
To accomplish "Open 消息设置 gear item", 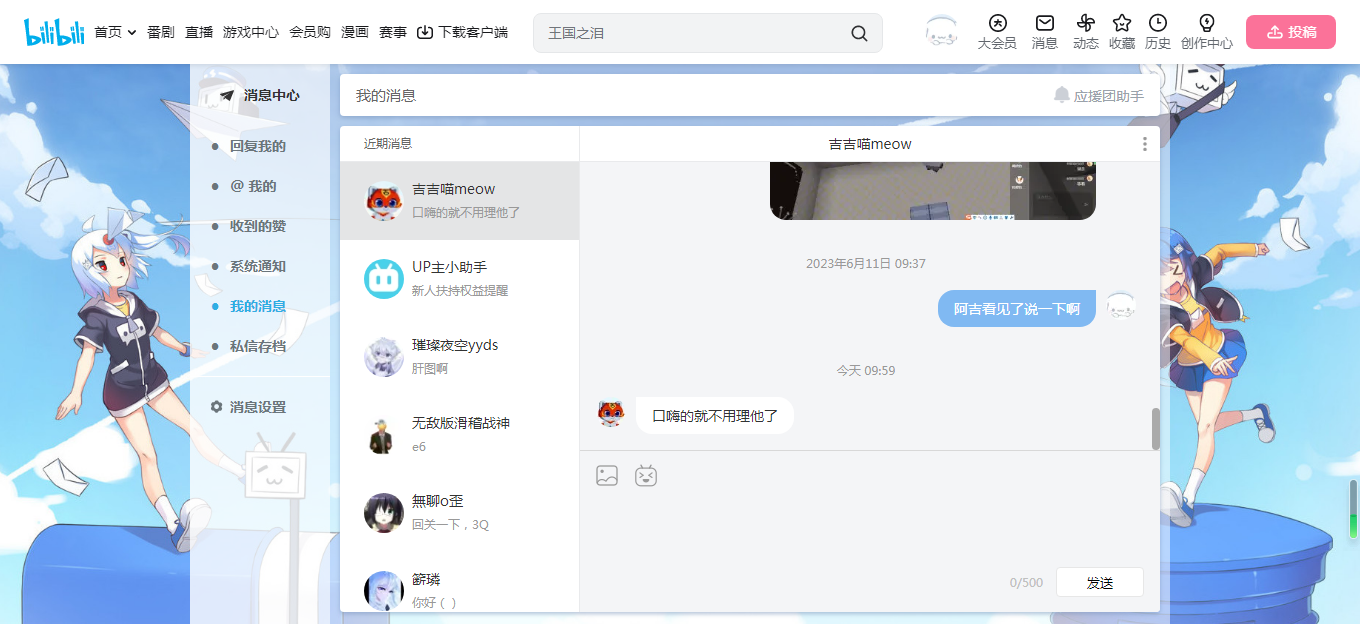I will (248, 407).
